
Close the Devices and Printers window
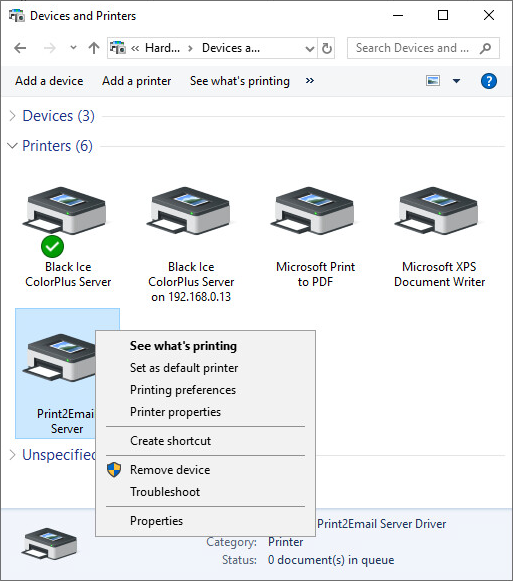(489, 16)
